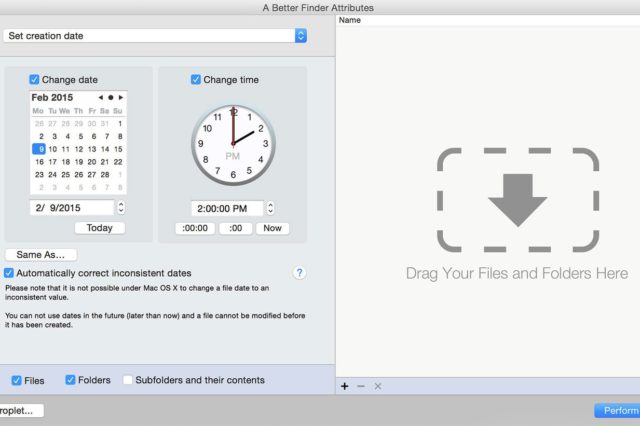Open the Same As... dialog

(x=41, y=255)
